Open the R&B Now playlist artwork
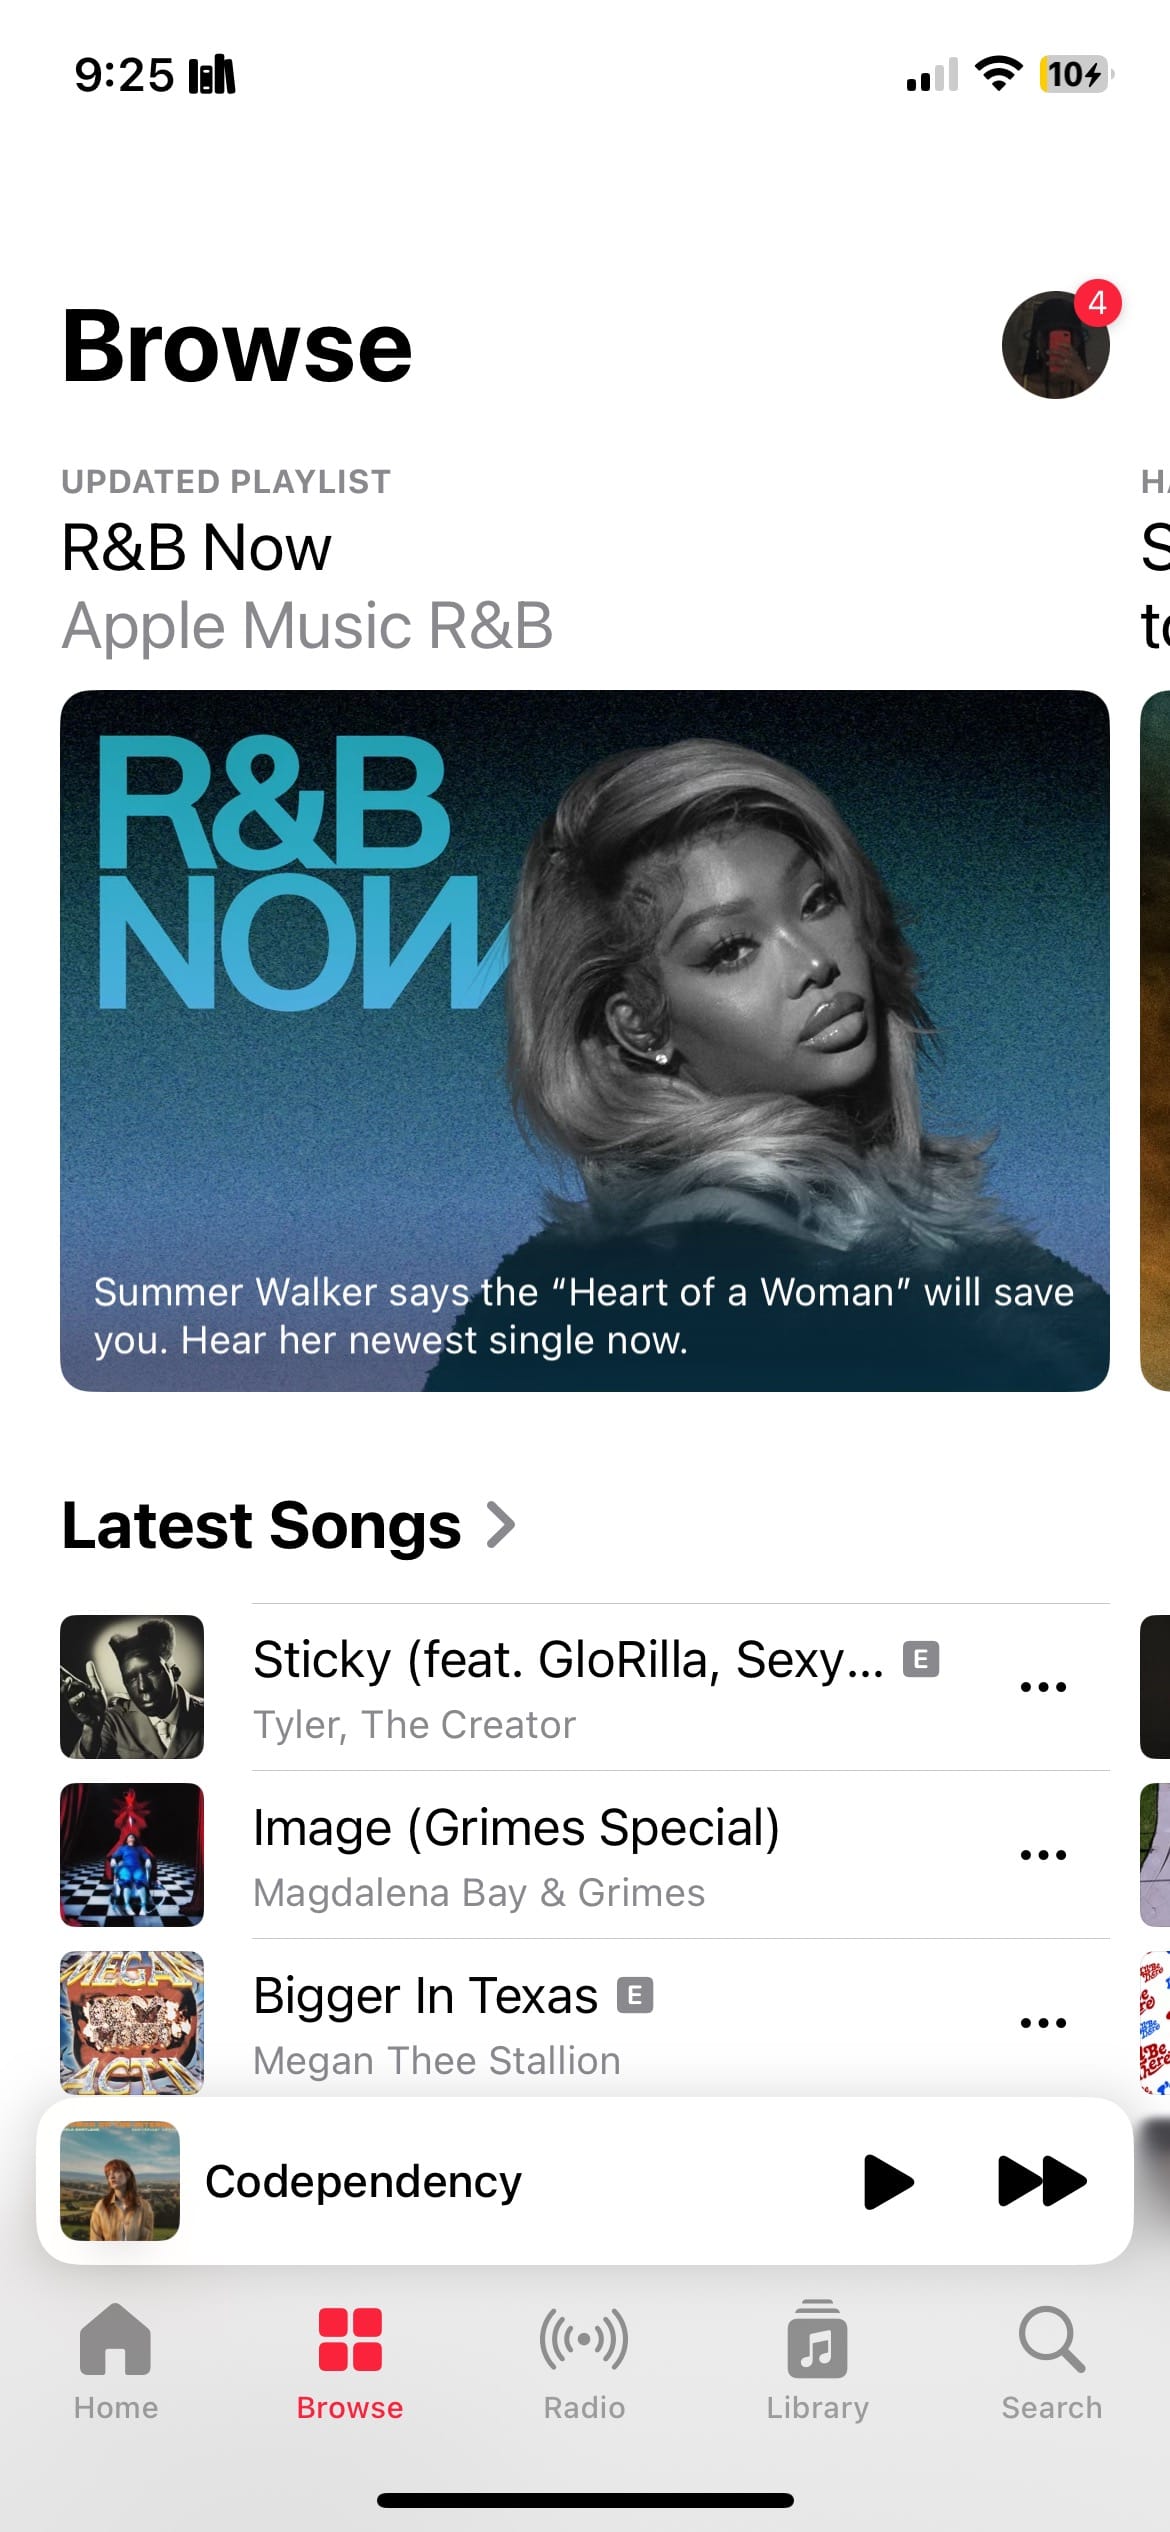The height and width of the screenshot is (2532, 1170). (x=585, y=1040)
